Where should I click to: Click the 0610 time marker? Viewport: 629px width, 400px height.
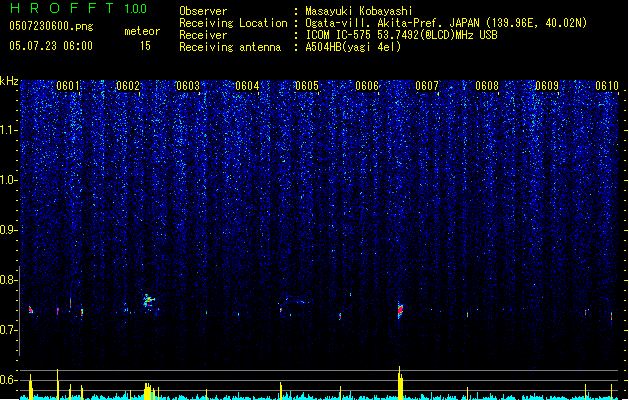coord(607,86)
